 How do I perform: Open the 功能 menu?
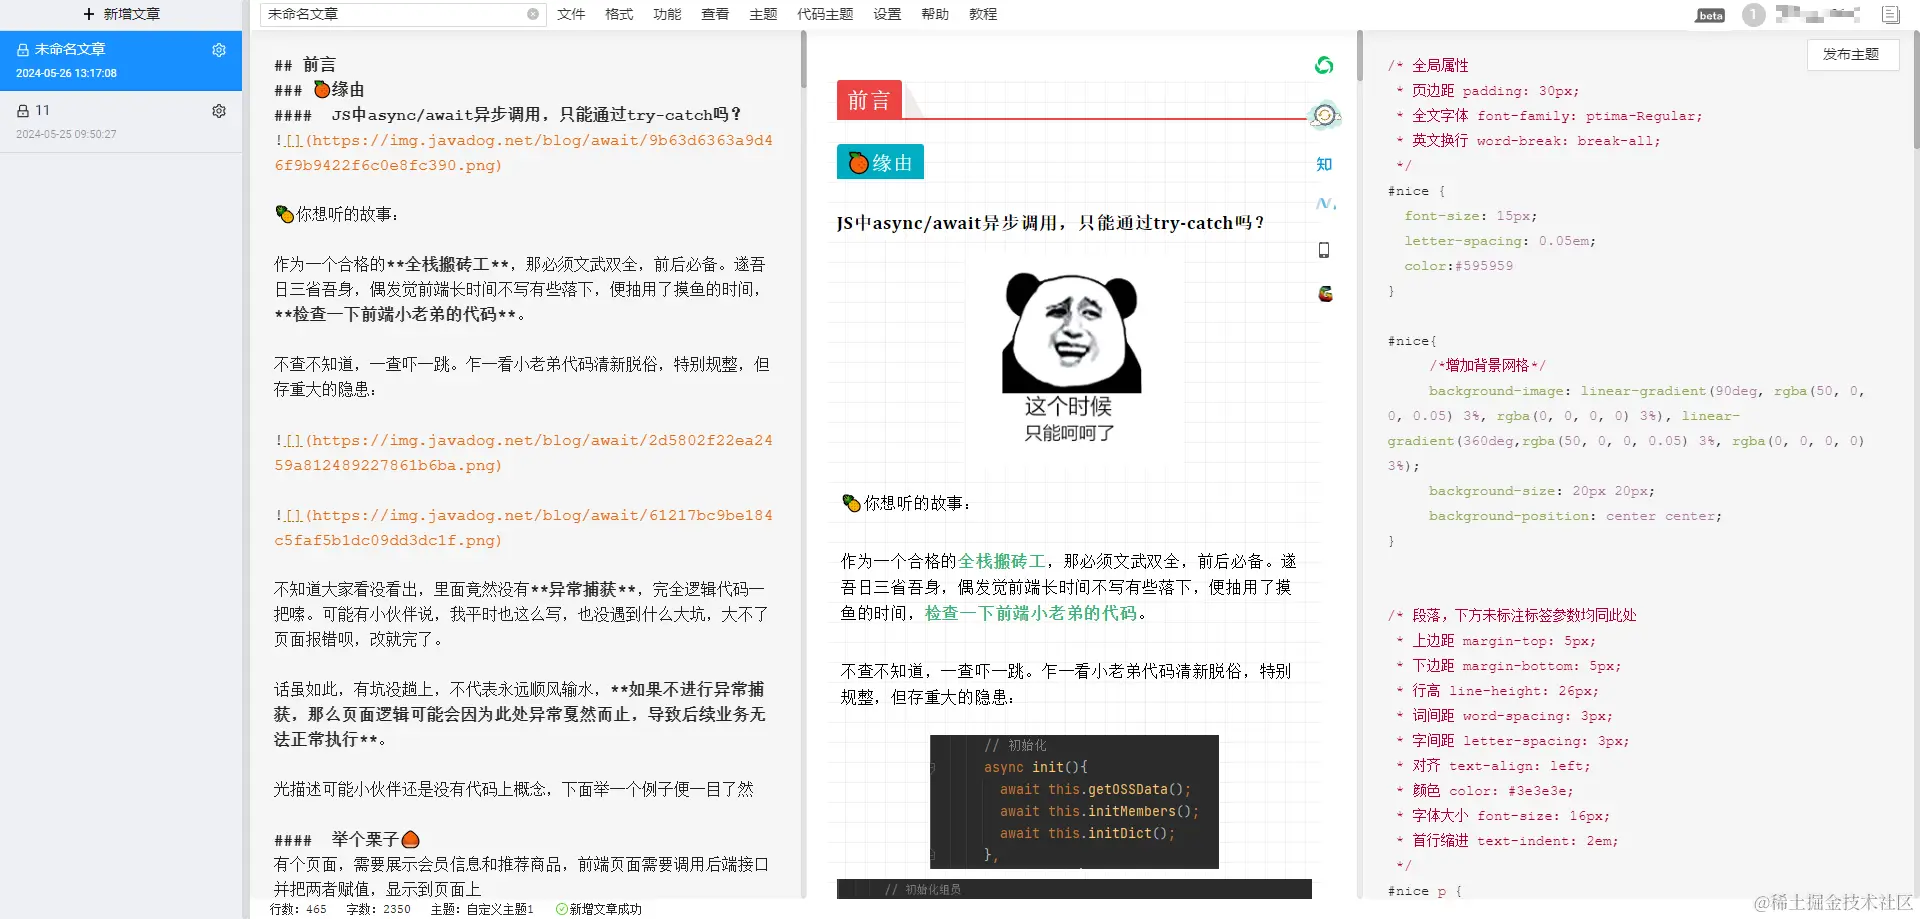(667, 14)
